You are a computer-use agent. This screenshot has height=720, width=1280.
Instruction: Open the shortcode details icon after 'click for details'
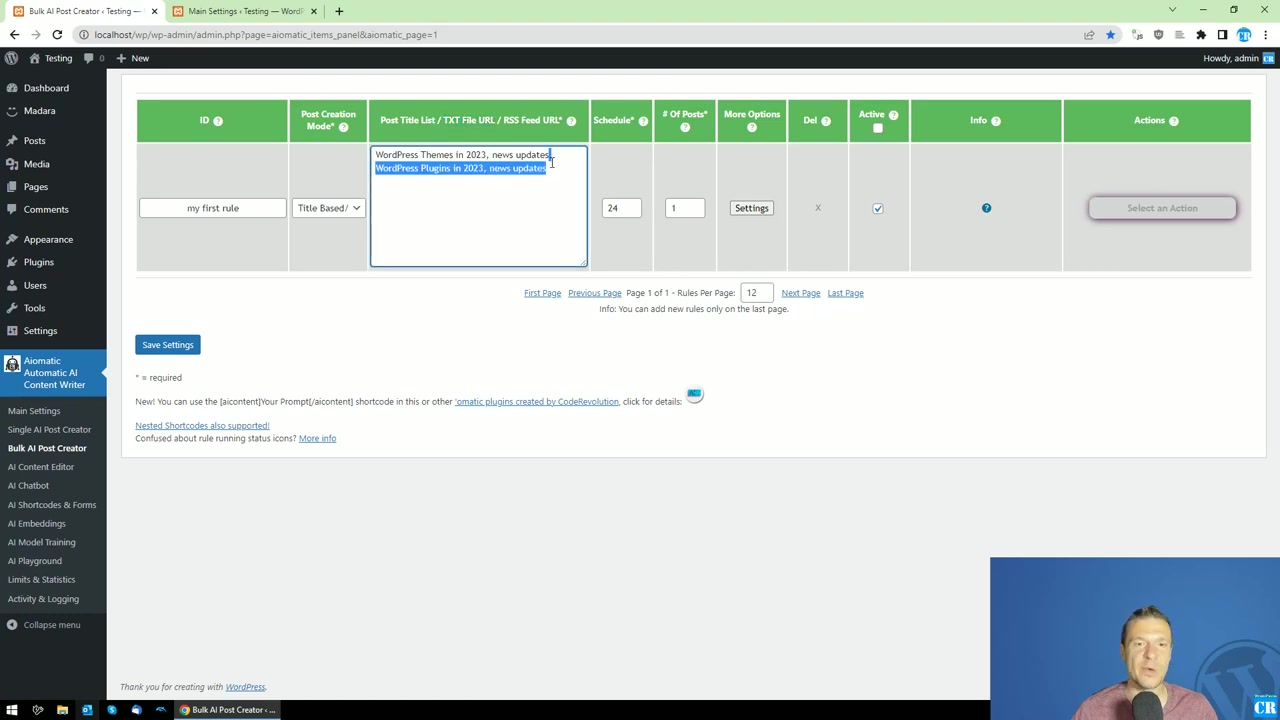[695, 395]
